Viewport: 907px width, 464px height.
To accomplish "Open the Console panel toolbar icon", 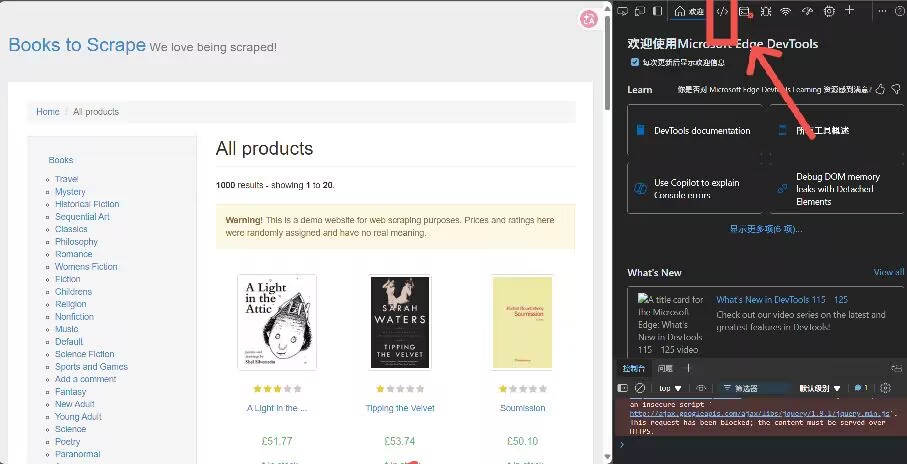I will 745,11.
